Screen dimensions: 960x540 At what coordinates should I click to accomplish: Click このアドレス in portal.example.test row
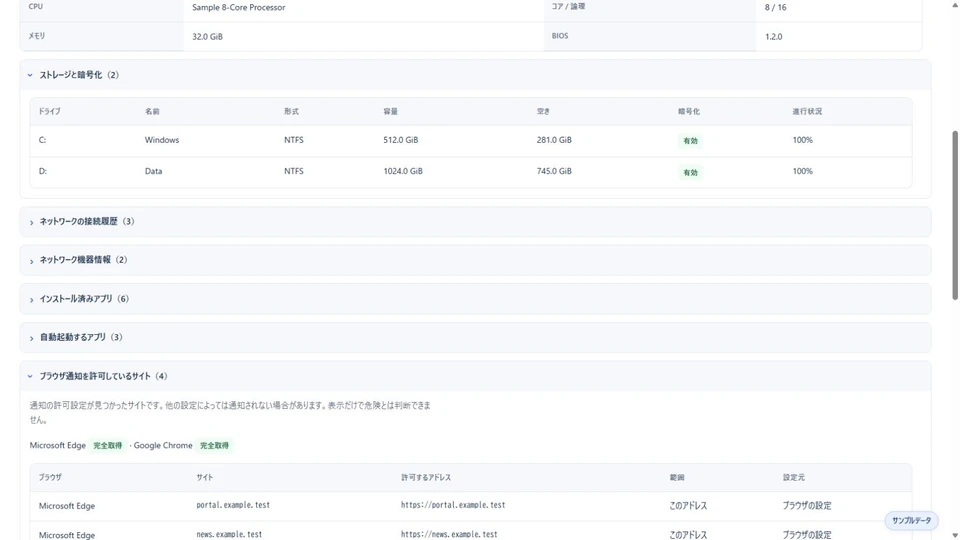click(688, 506)
